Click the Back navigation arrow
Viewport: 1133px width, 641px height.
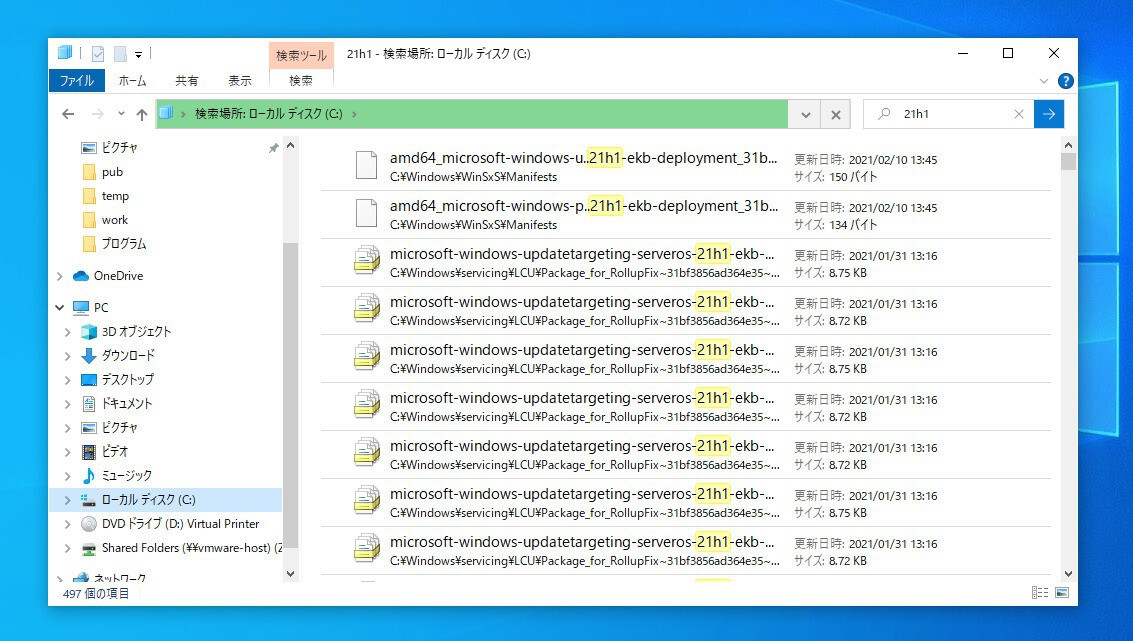click(x=68, y=114)
